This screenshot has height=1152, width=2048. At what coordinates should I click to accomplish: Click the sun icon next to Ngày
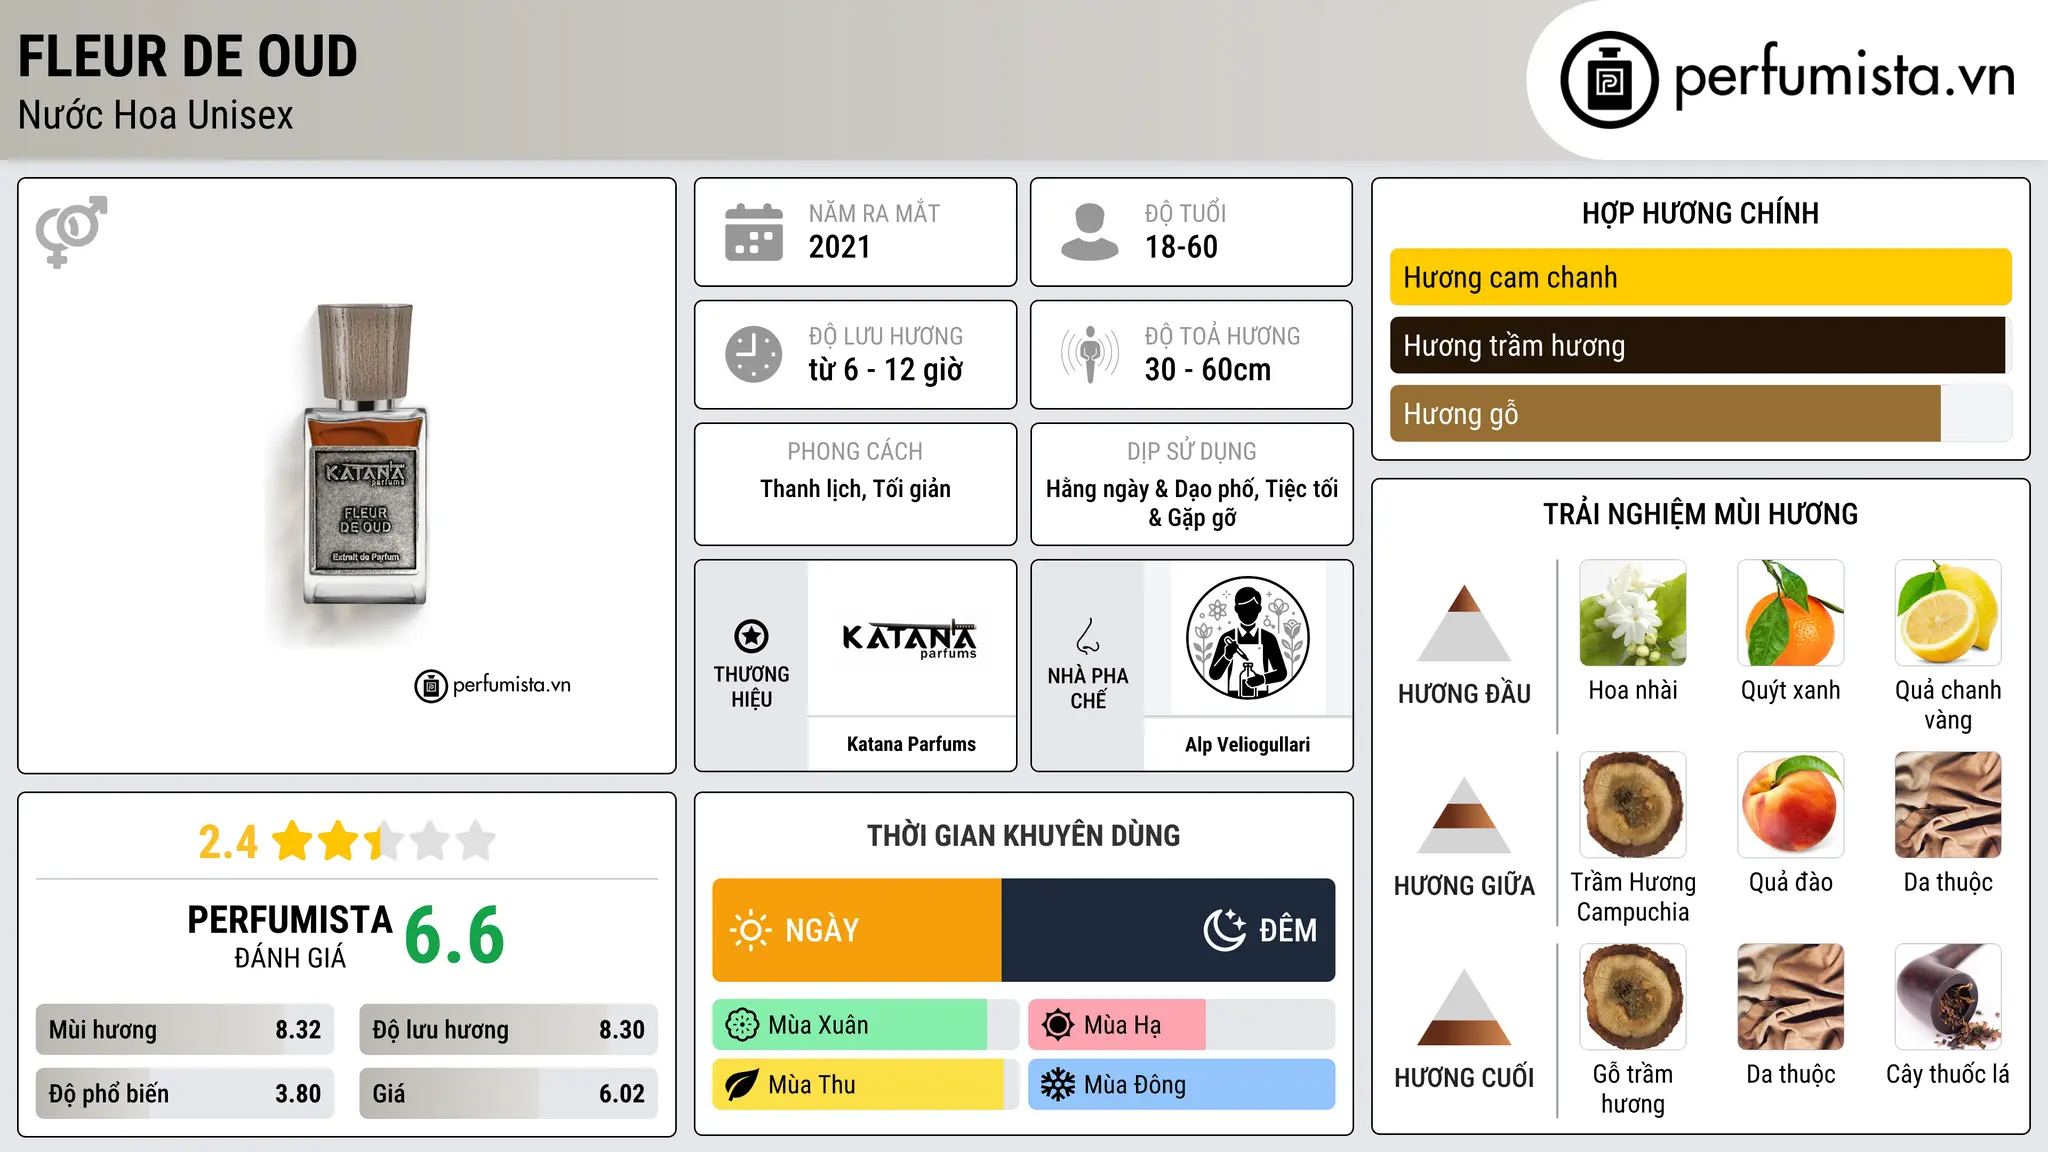point(750,930)
